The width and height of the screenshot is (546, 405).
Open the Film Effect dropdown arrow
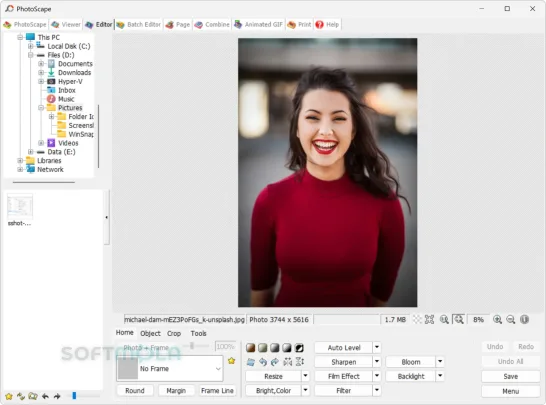click(x=377, y=376)
